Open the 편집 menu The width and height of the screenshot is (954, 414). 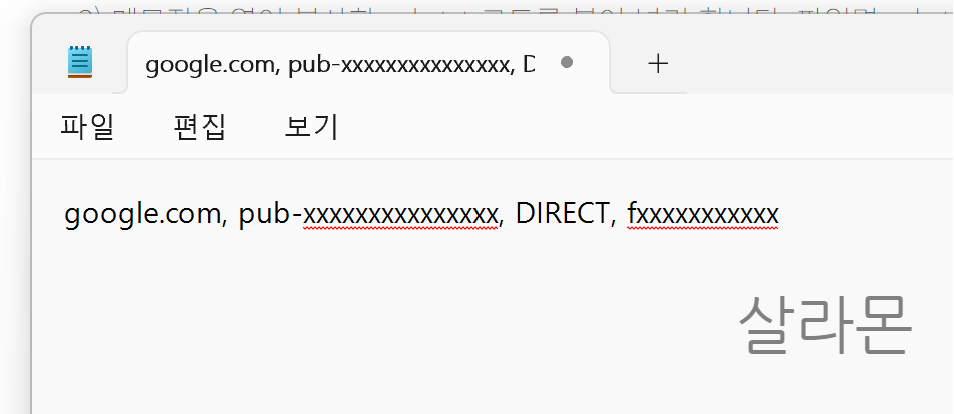200,127
